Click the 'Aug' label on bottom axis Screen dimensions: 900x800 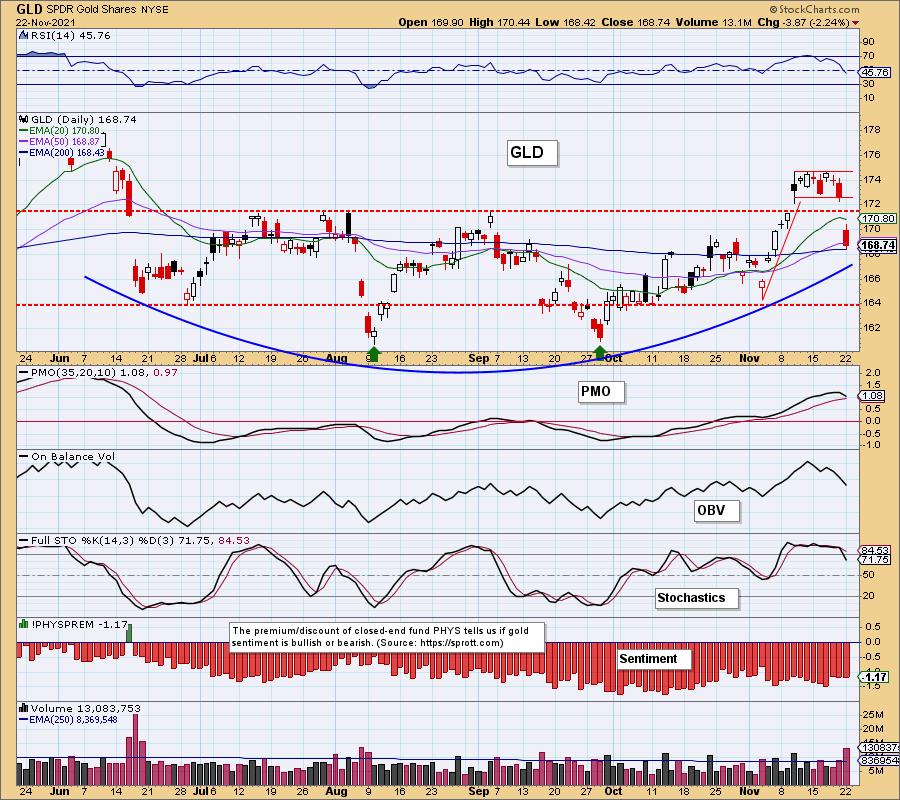(336, 791)
